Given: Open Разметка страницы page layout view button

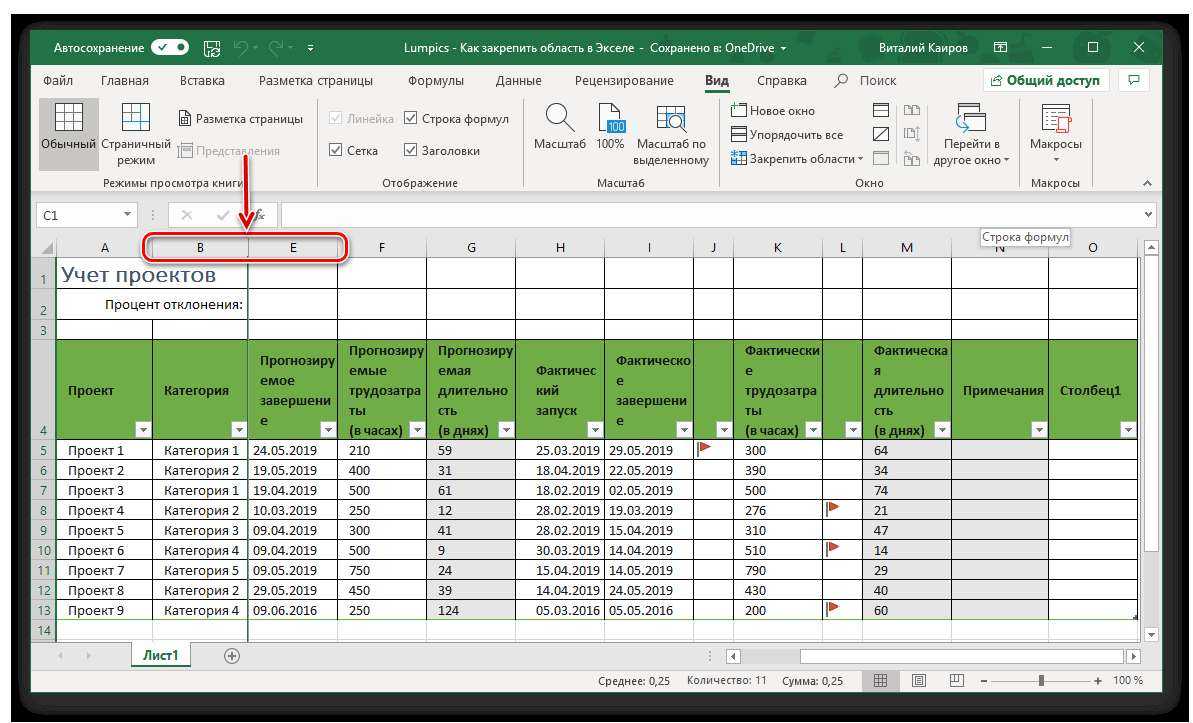Looking at the screenshot, I should 240,119.
